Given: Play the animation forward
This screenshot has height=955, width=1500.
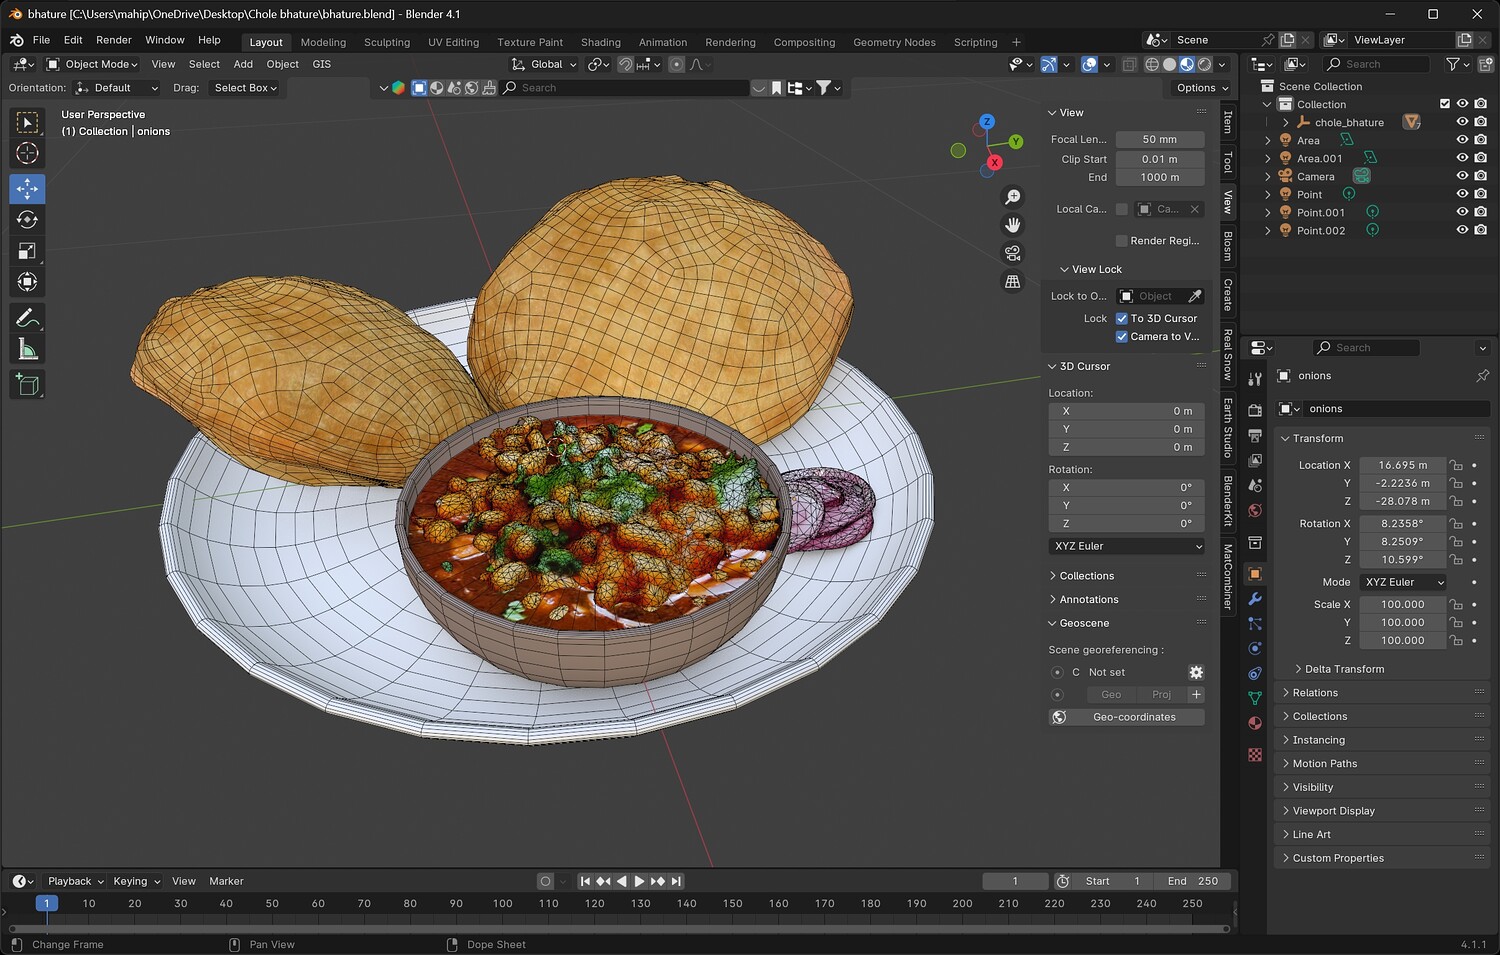Looking at the screenshot, I should (x=639, y=881).
